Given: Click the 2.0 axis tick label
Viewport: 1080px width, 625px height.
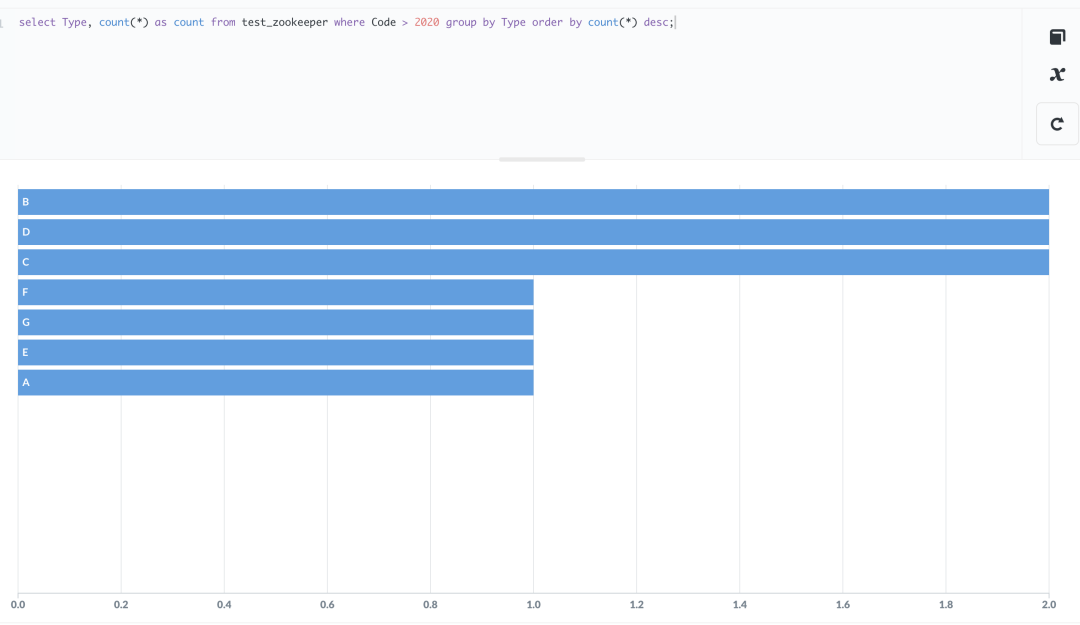Looking at the screenshot, I should [1048, 604].
